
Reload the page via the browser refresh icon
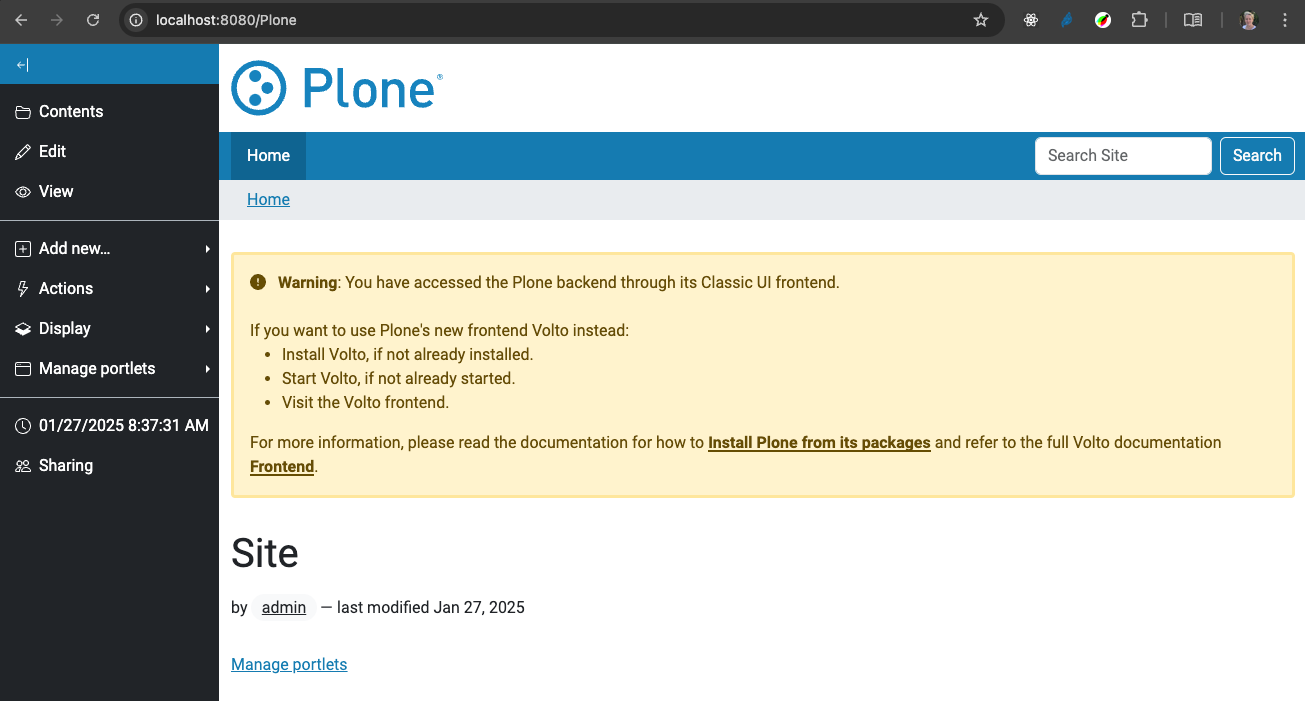coord(93,20)
